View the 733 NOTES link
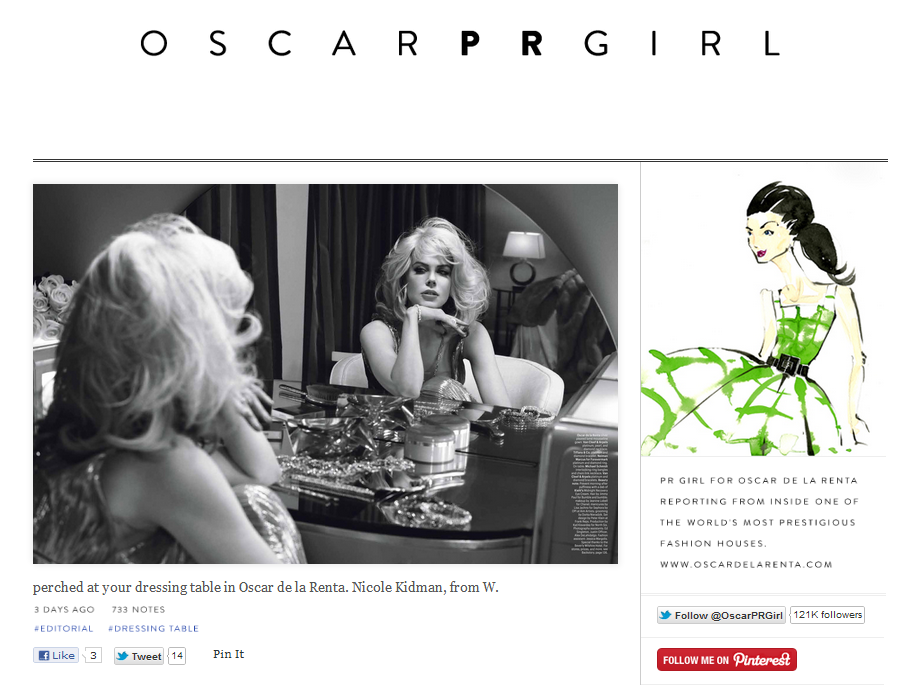 click(139, 609)
